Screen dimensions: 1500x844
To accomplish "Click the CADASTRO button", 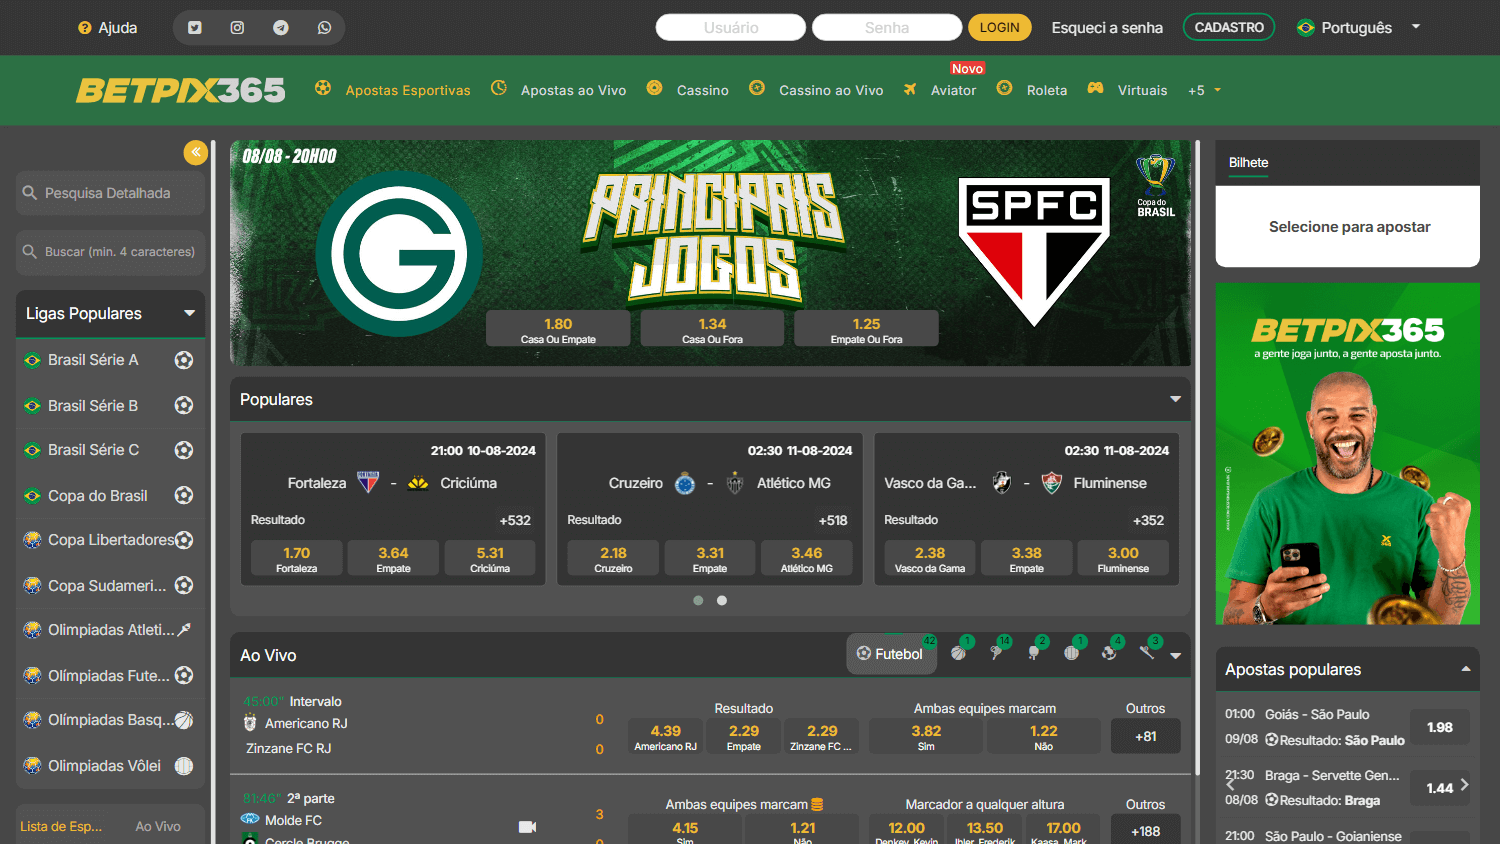I will click(1229, 27).
